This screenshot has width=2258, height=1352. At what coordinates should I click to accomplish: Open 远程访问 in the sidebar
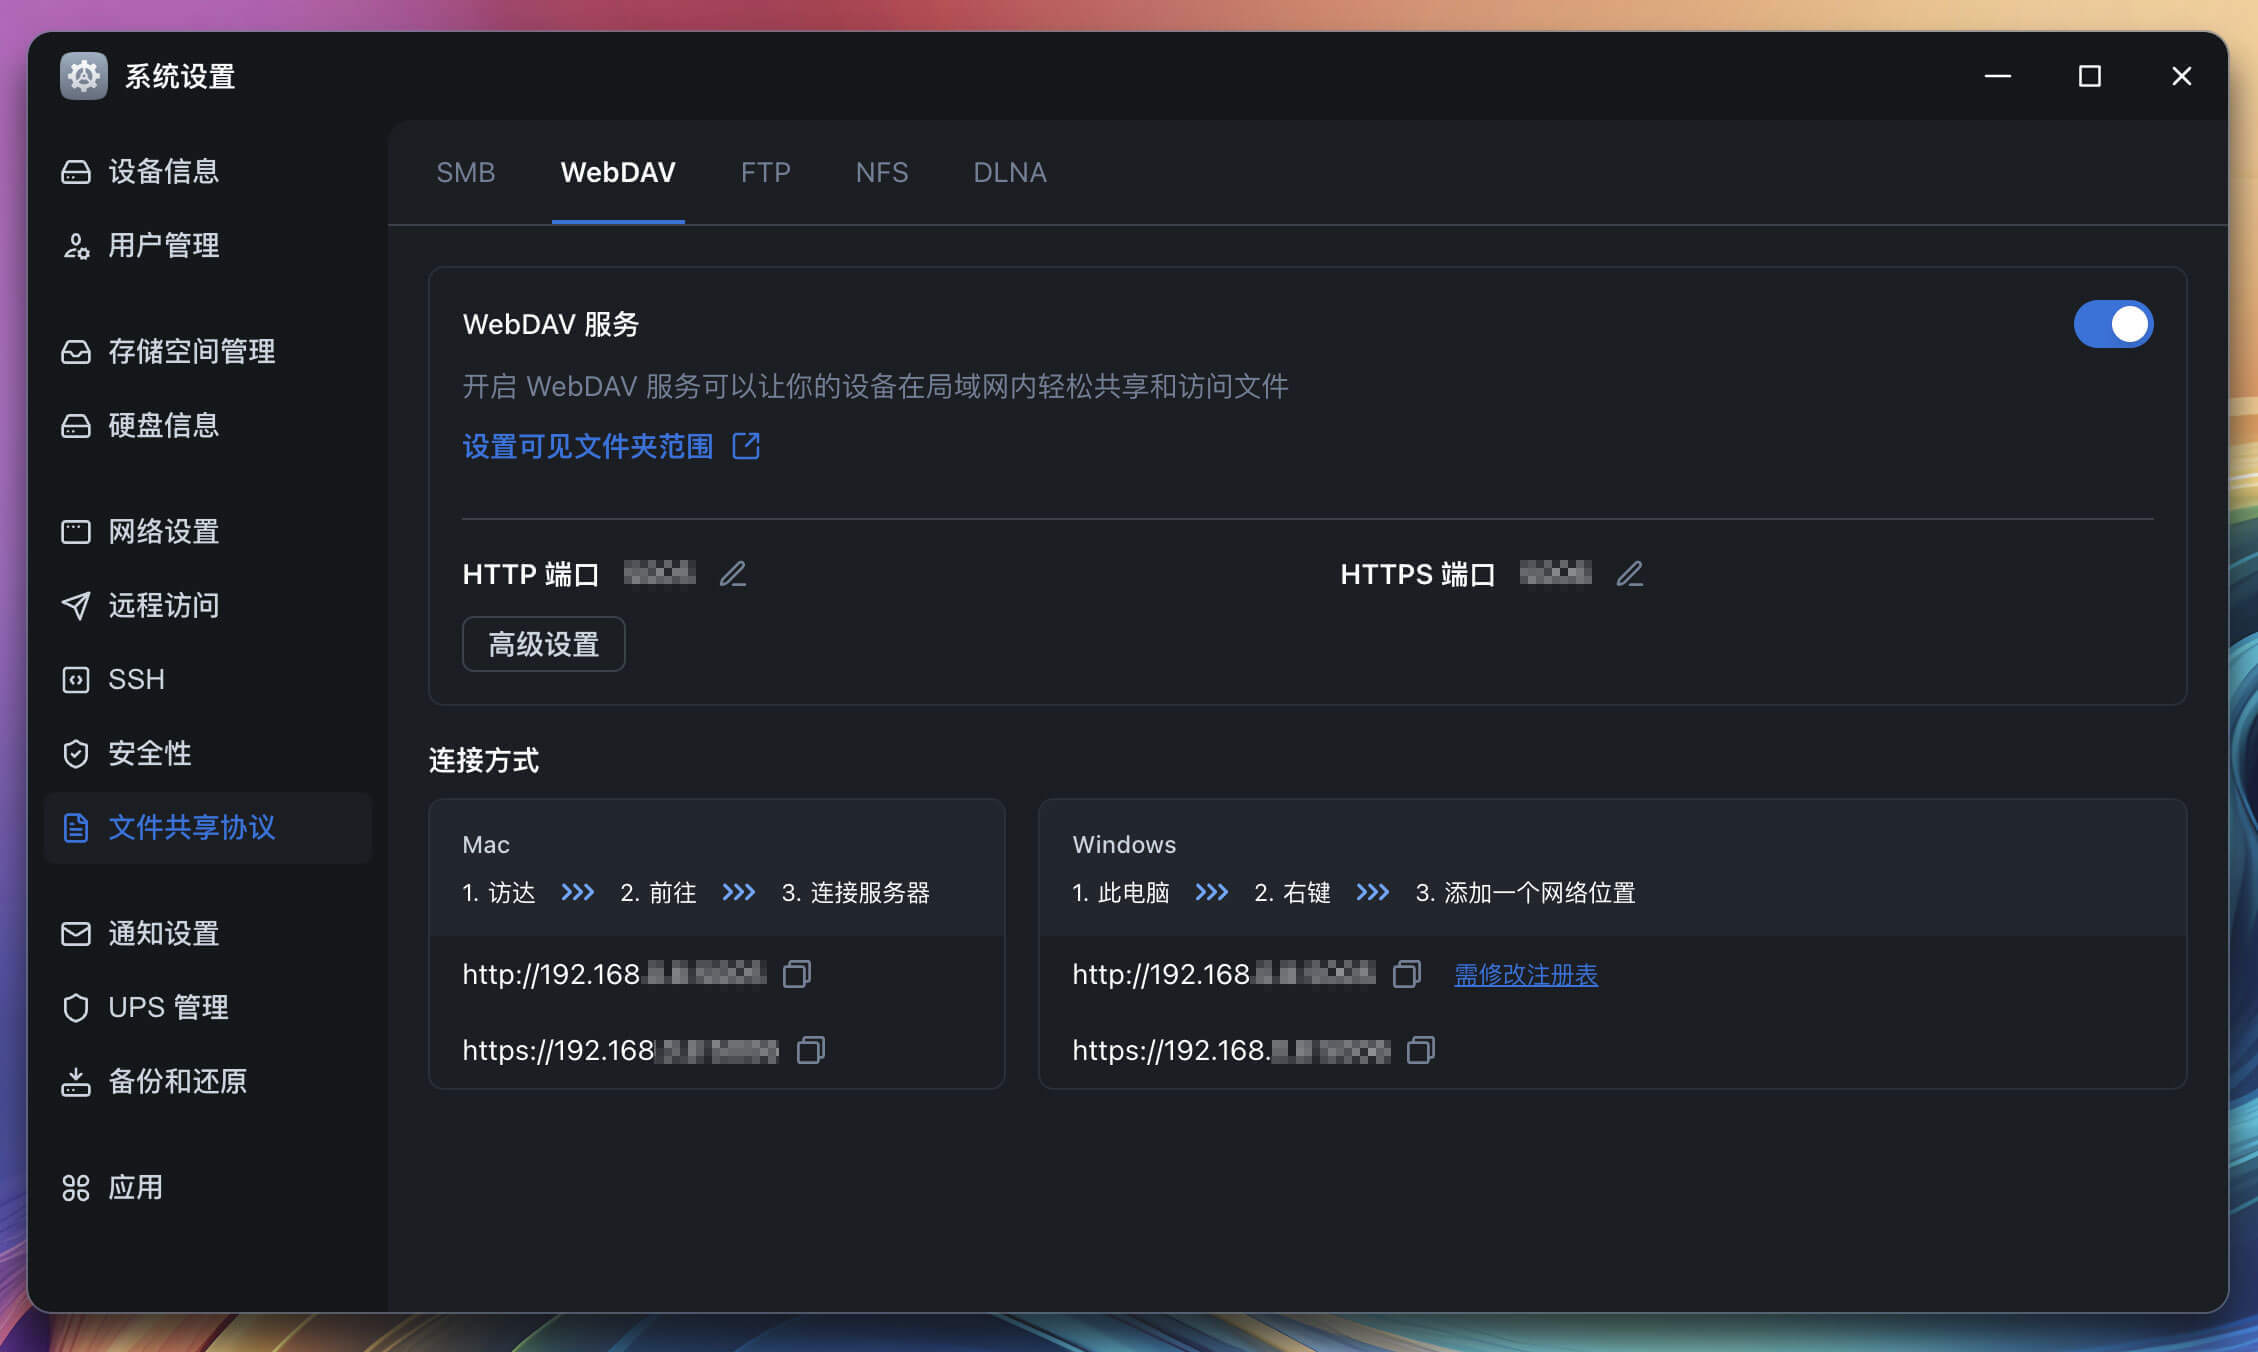tap(163, 605)
